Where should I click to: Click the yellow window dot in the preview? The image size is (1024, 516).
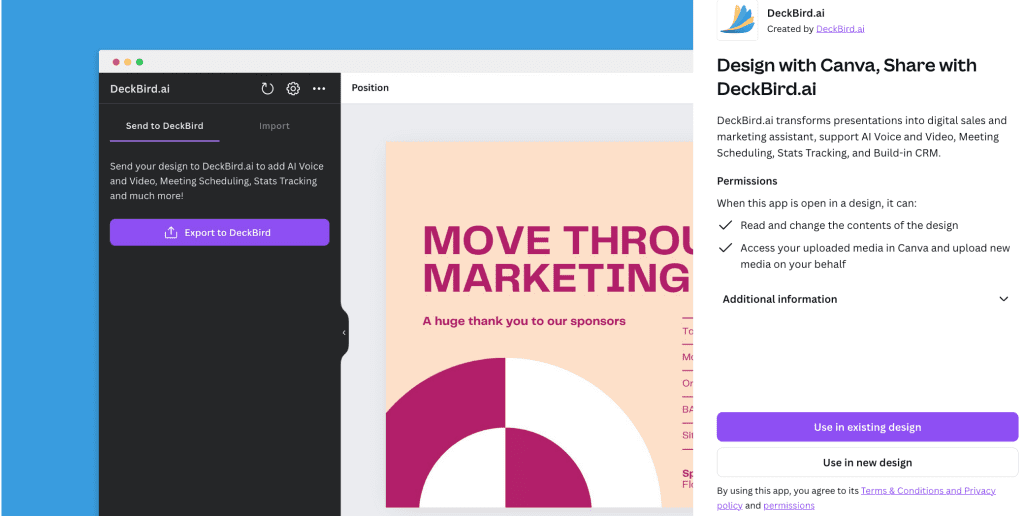128,62
